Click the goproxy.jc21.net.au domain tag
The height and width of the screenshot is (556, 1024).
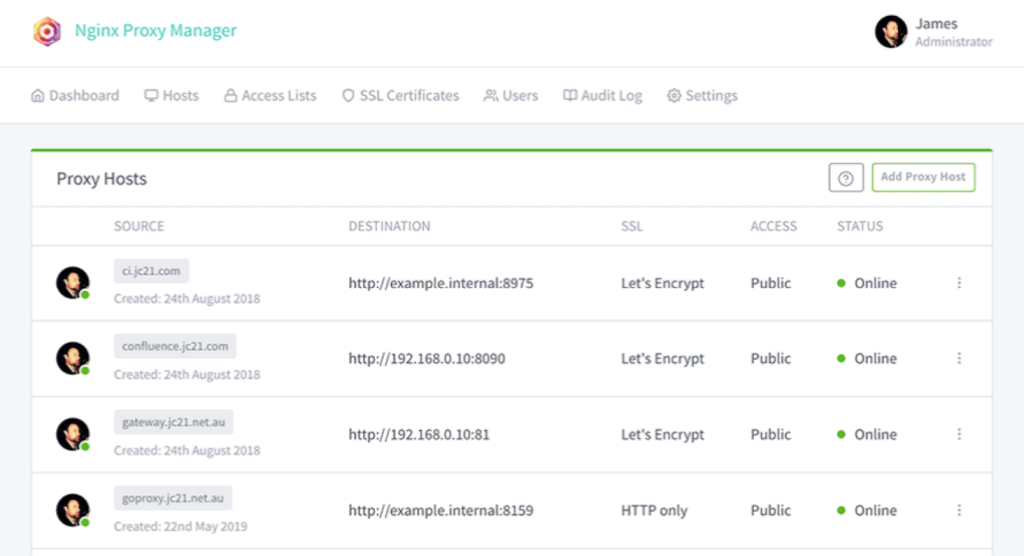[x=172, y=498]
